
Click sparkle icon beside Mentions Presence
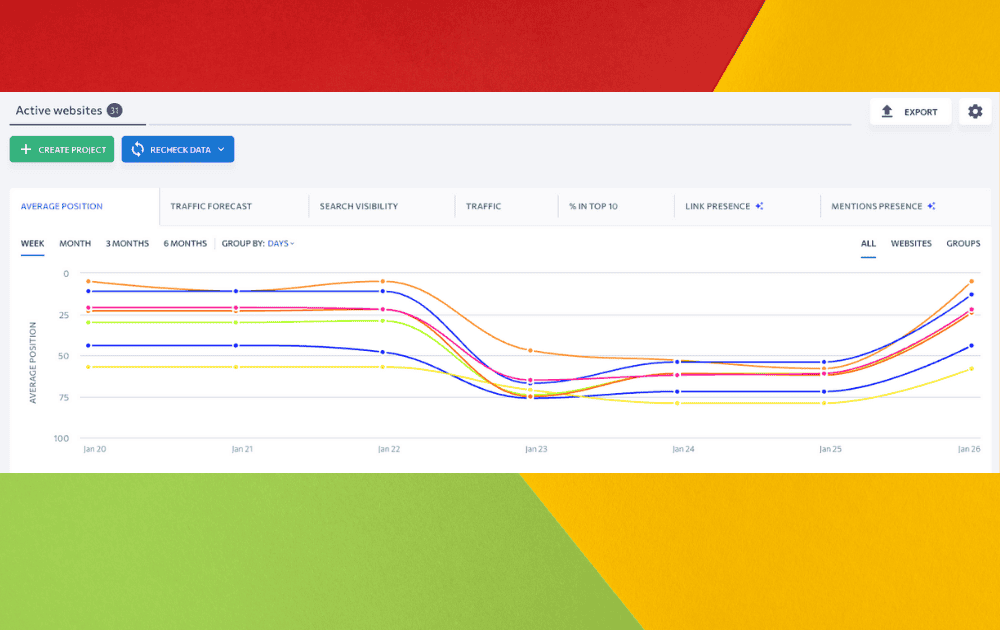pyautogui.click(x=931, y=207)
